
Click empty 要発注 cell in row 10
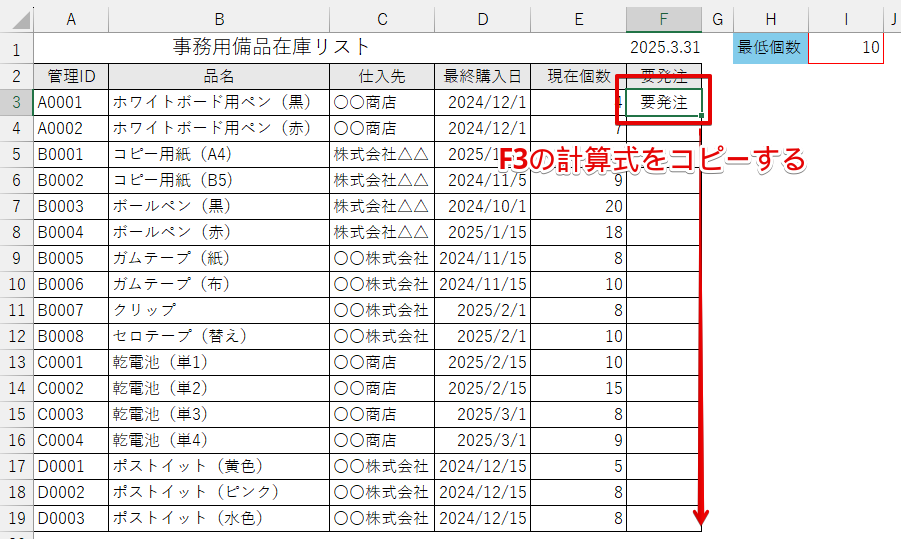point(664,284)
